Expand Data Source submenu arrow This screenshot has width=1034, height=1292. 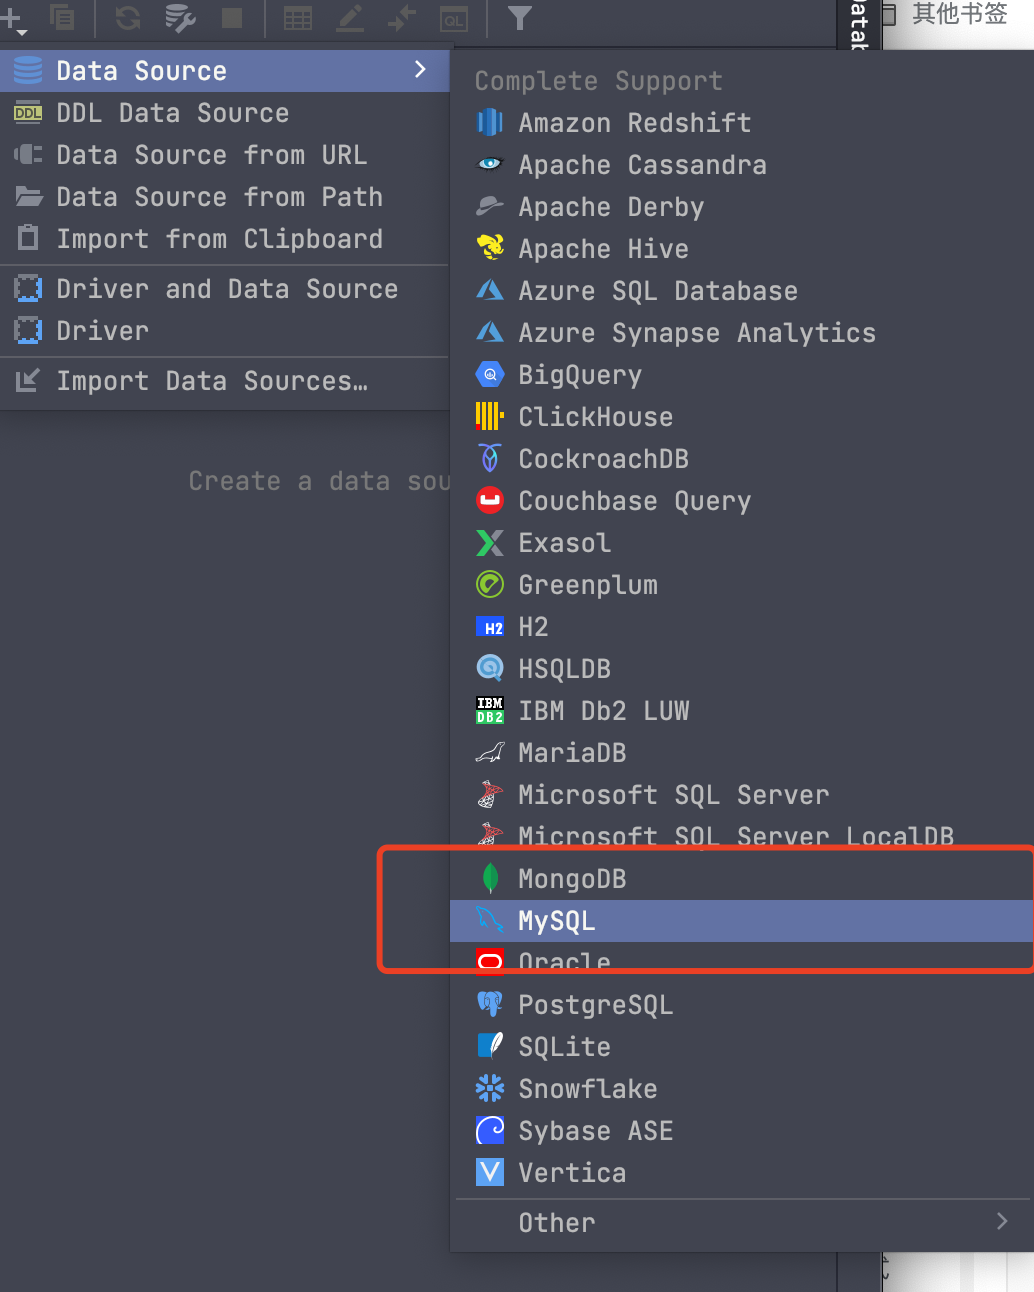(x=420, y=70)
